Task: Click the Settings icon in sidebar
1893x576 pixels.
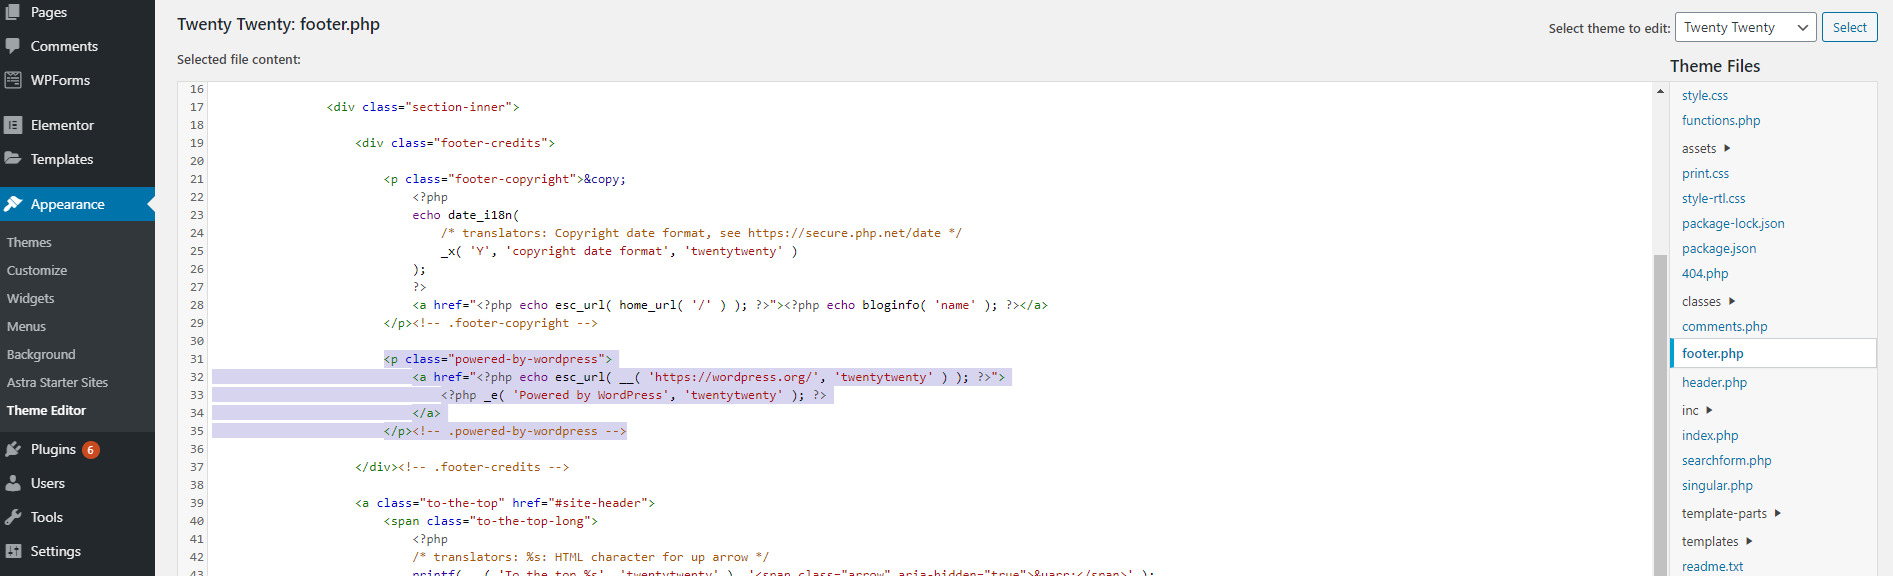Action: tap(13, 551)
